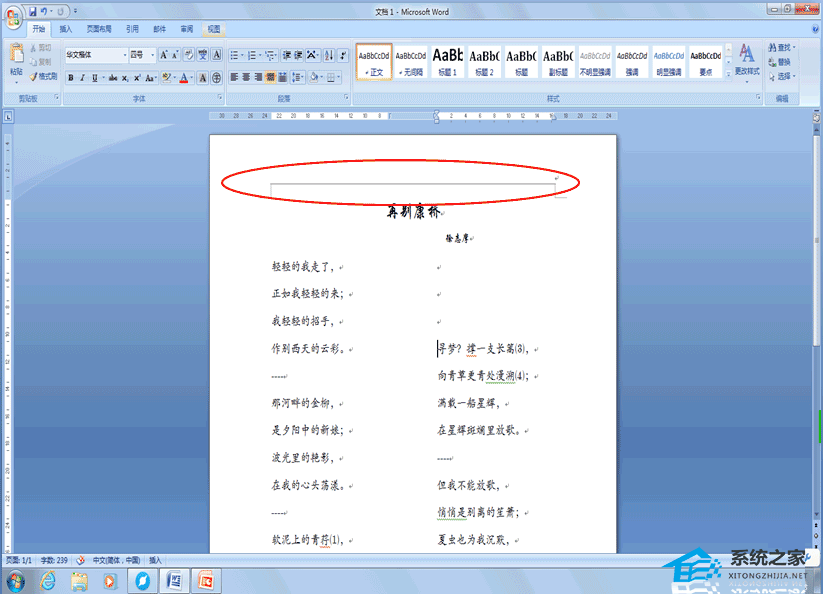This screenshot has width=823, height=594.
Task: Set Align Left paragraph alignment
Action: click(x=235, y=78)
